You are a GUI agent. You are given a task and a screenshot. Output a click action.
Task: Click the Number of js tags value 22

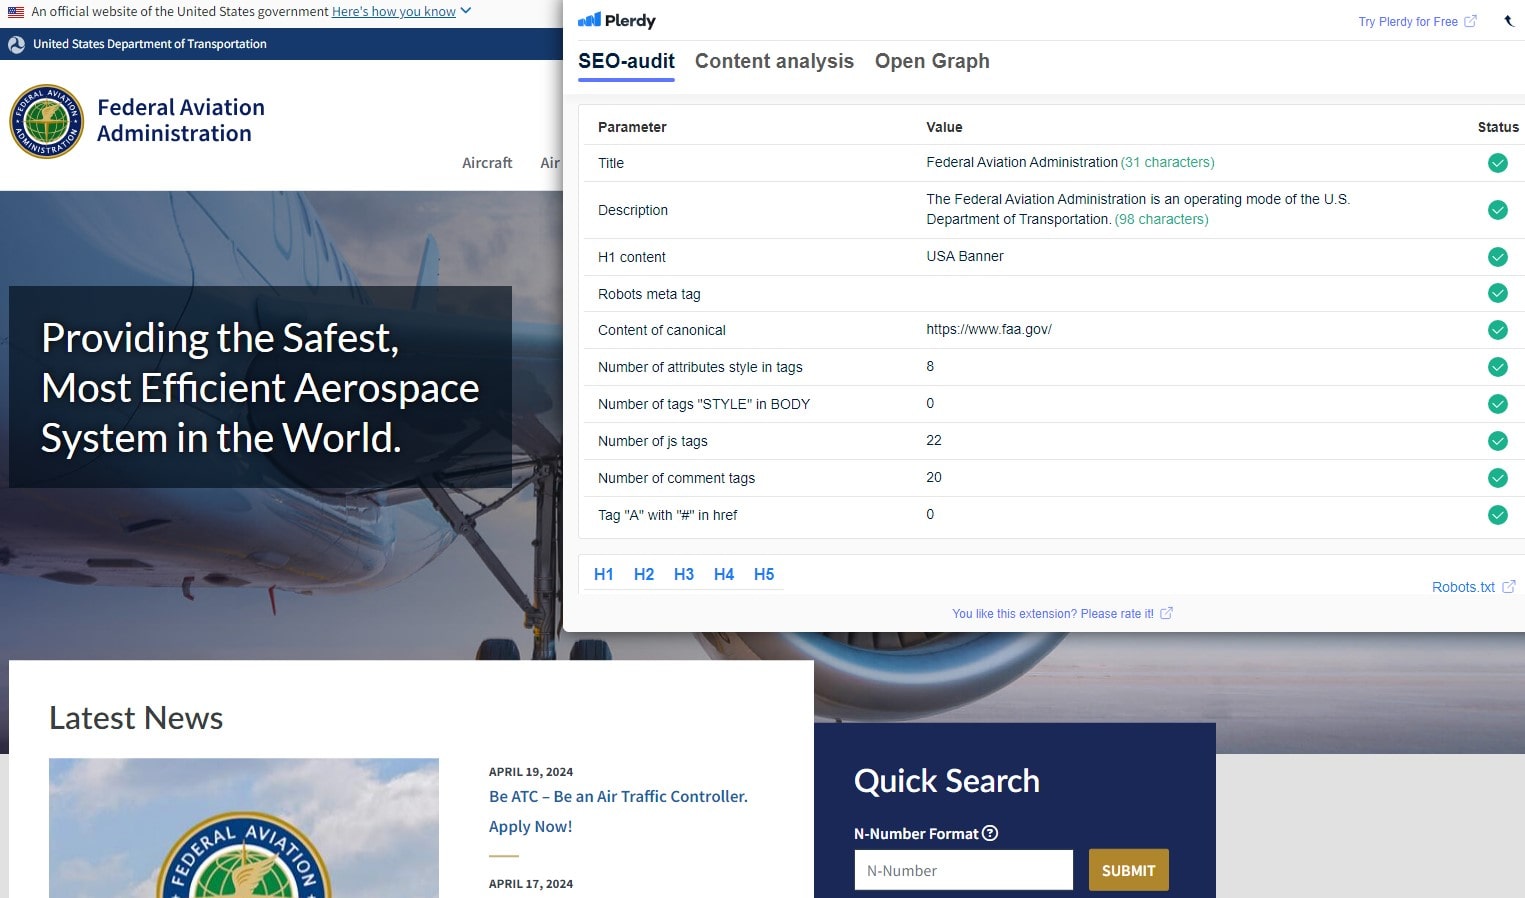(x=934, y=440)
